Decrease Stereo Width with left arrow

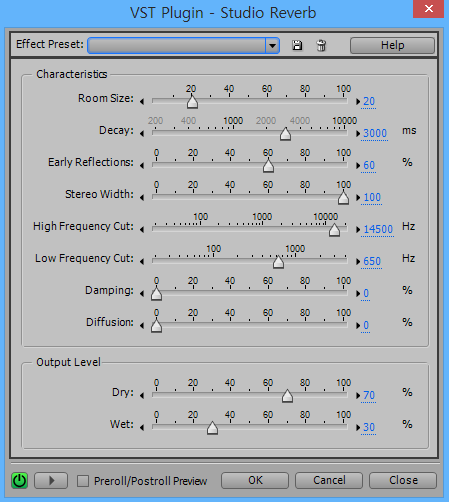[142, 198]
